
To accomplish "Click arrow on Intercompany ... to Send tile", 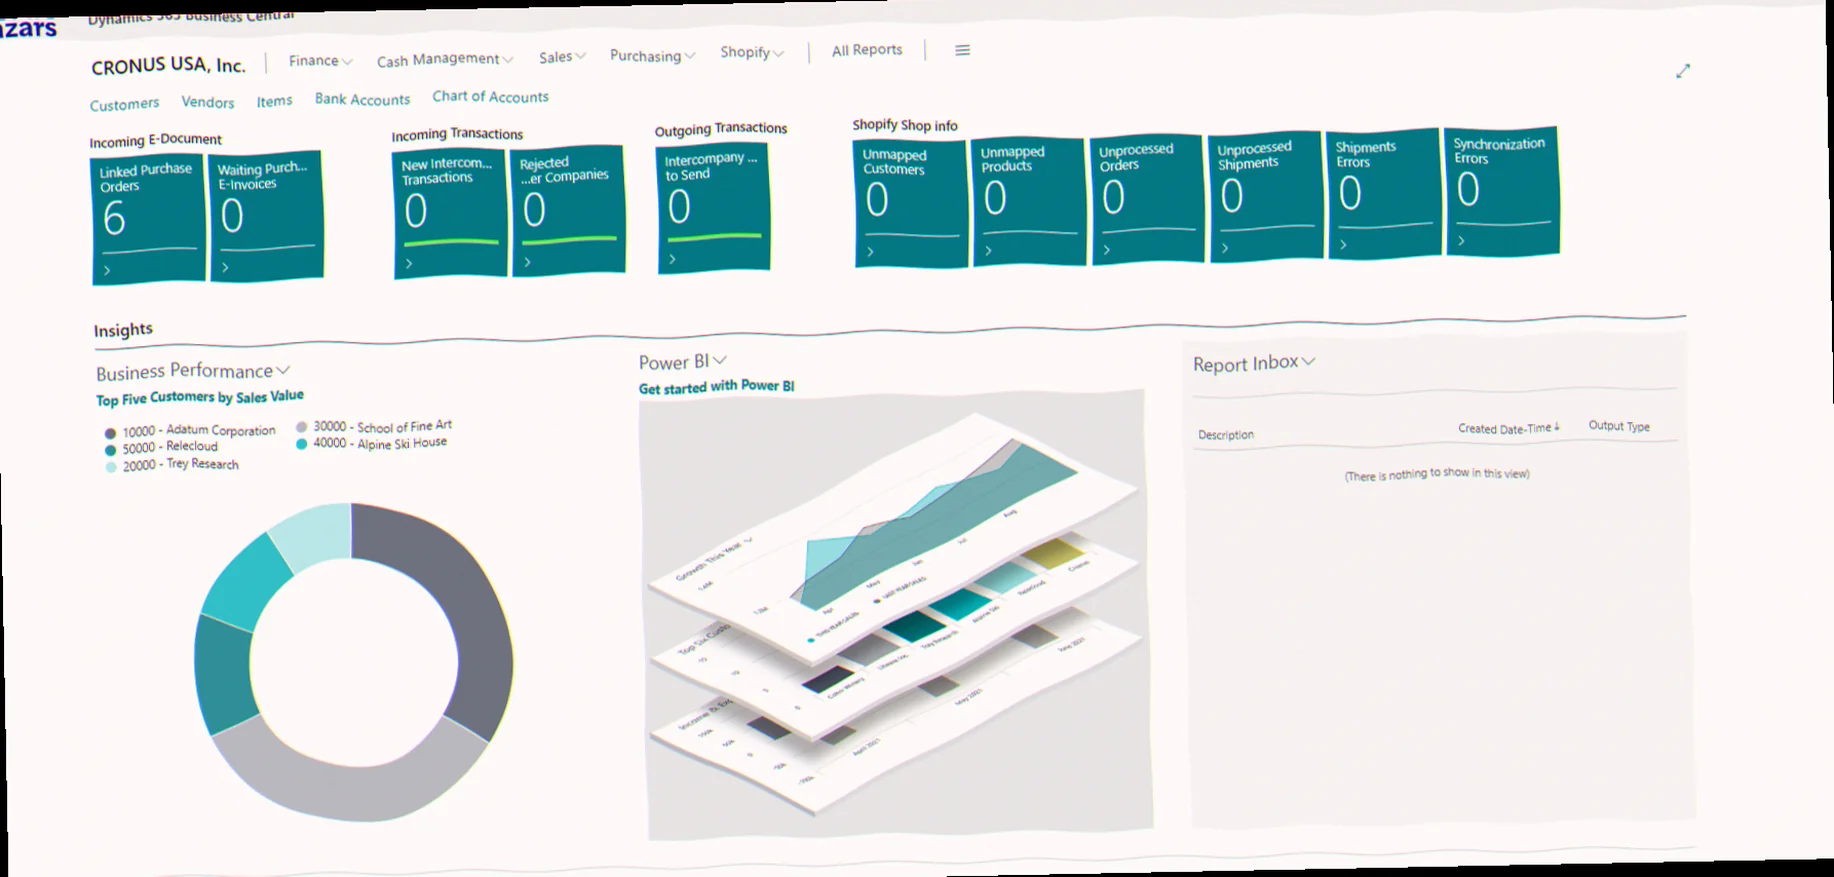I will point(672,259).
